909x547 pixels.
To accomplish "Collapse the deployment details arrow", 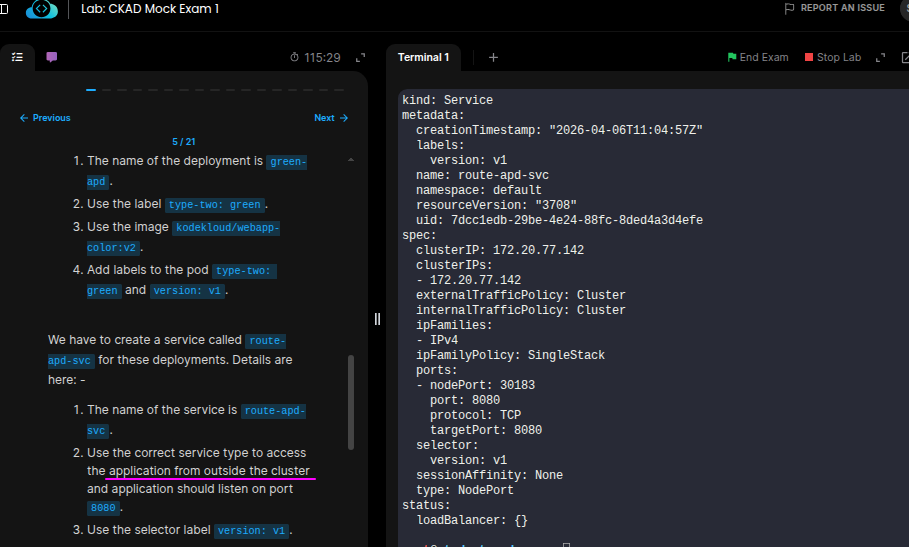I will 350,160.
